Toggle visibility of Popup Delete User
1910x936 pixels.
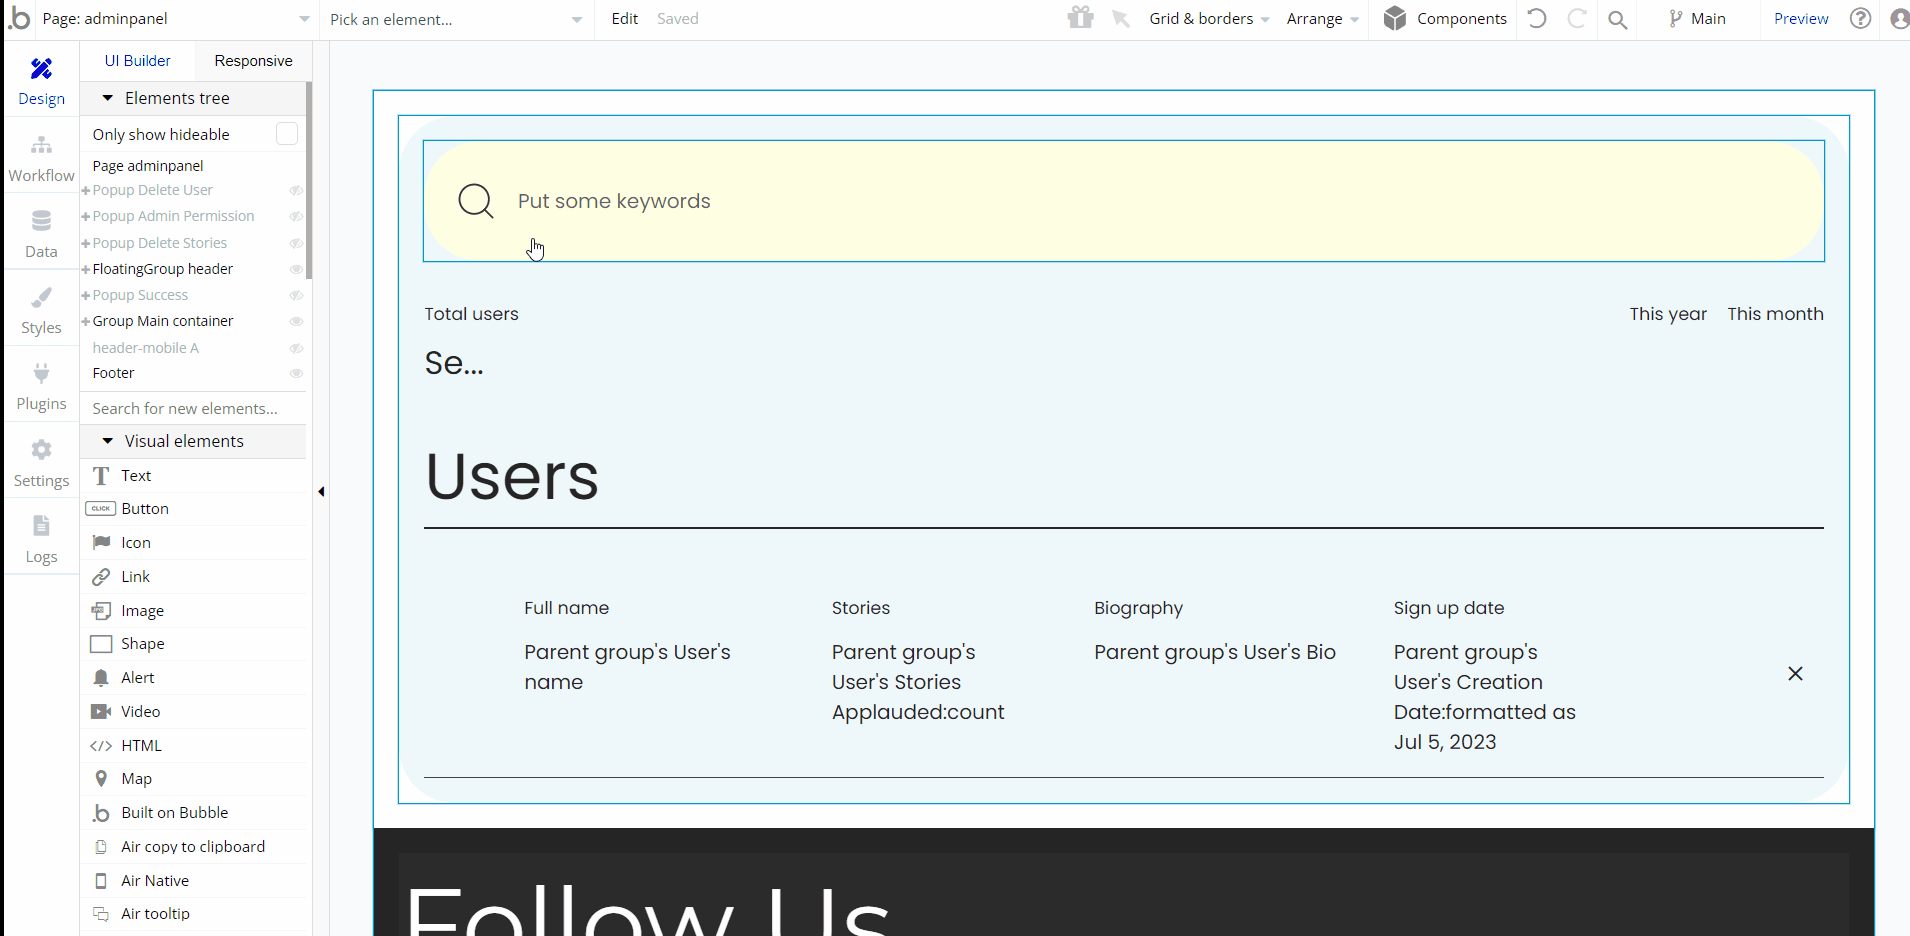(296, 190)
